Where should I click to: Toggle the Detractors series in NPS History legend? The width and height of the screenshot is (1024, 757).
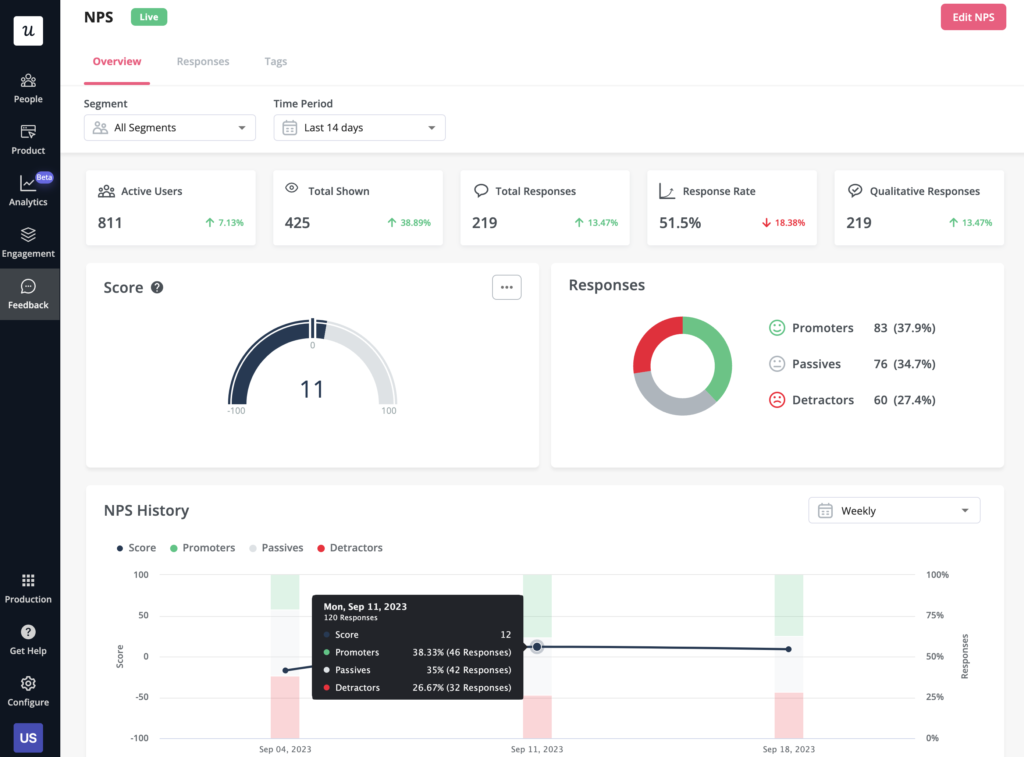[349, 547]
